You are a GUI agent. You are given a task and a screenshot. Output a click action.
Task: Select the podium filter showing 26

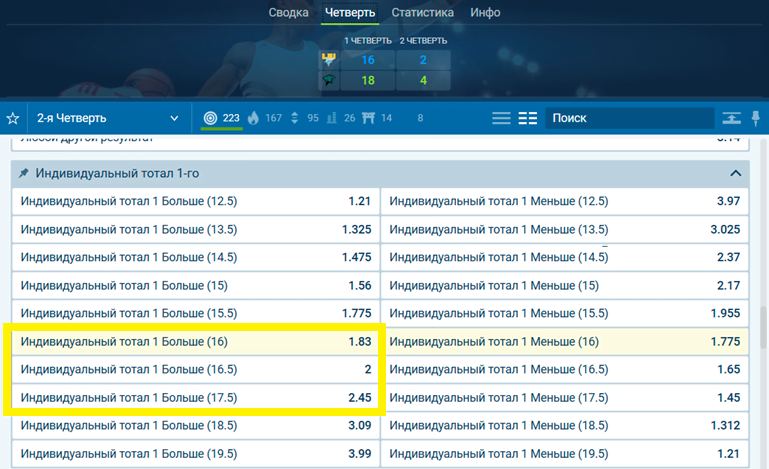tap(342, 118)
